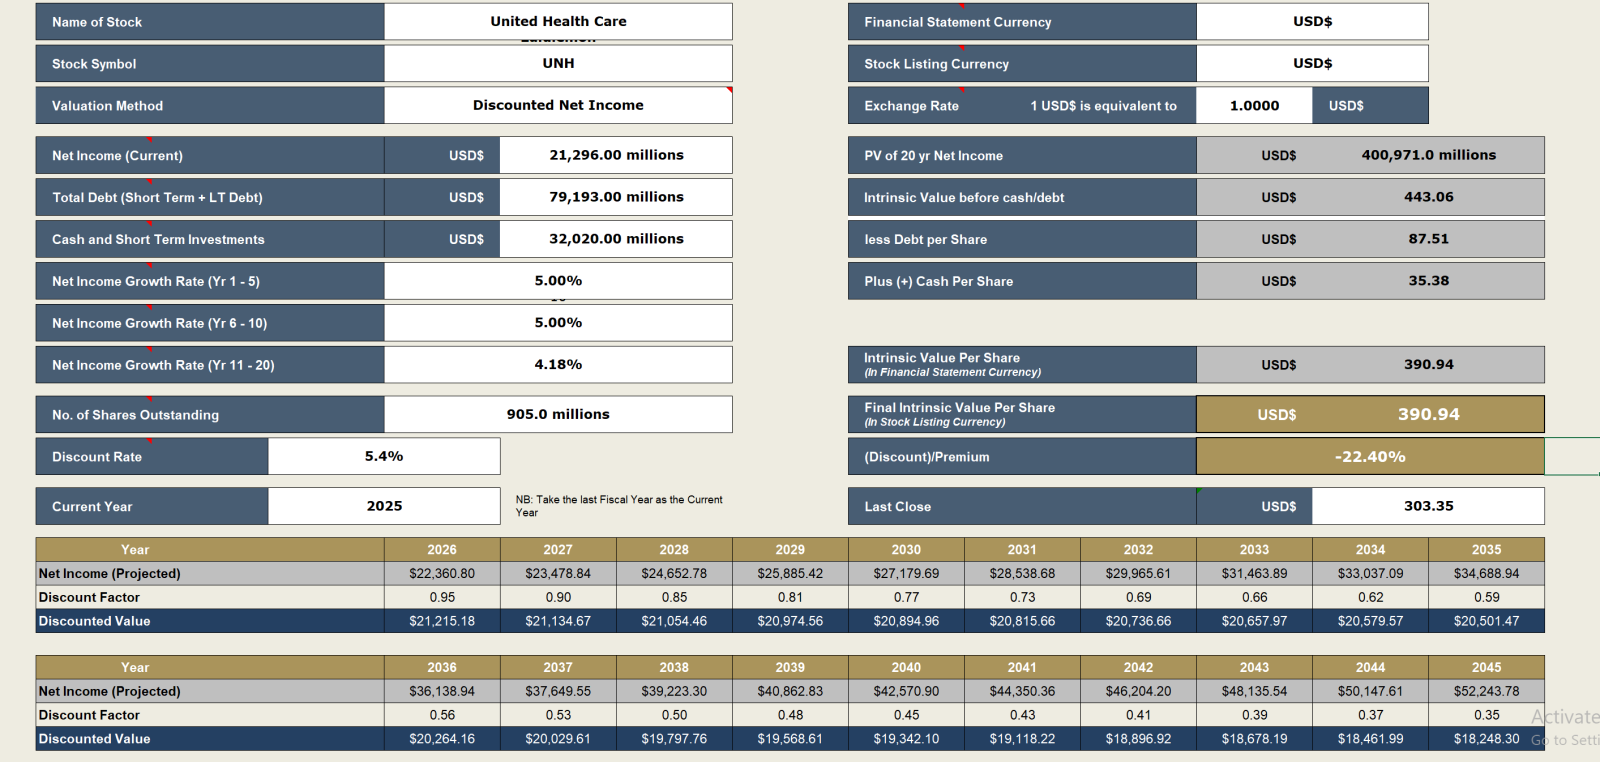1600x762 pixels.
Task: Click the 905.0 millions shares cell
Action: [558, 414]
